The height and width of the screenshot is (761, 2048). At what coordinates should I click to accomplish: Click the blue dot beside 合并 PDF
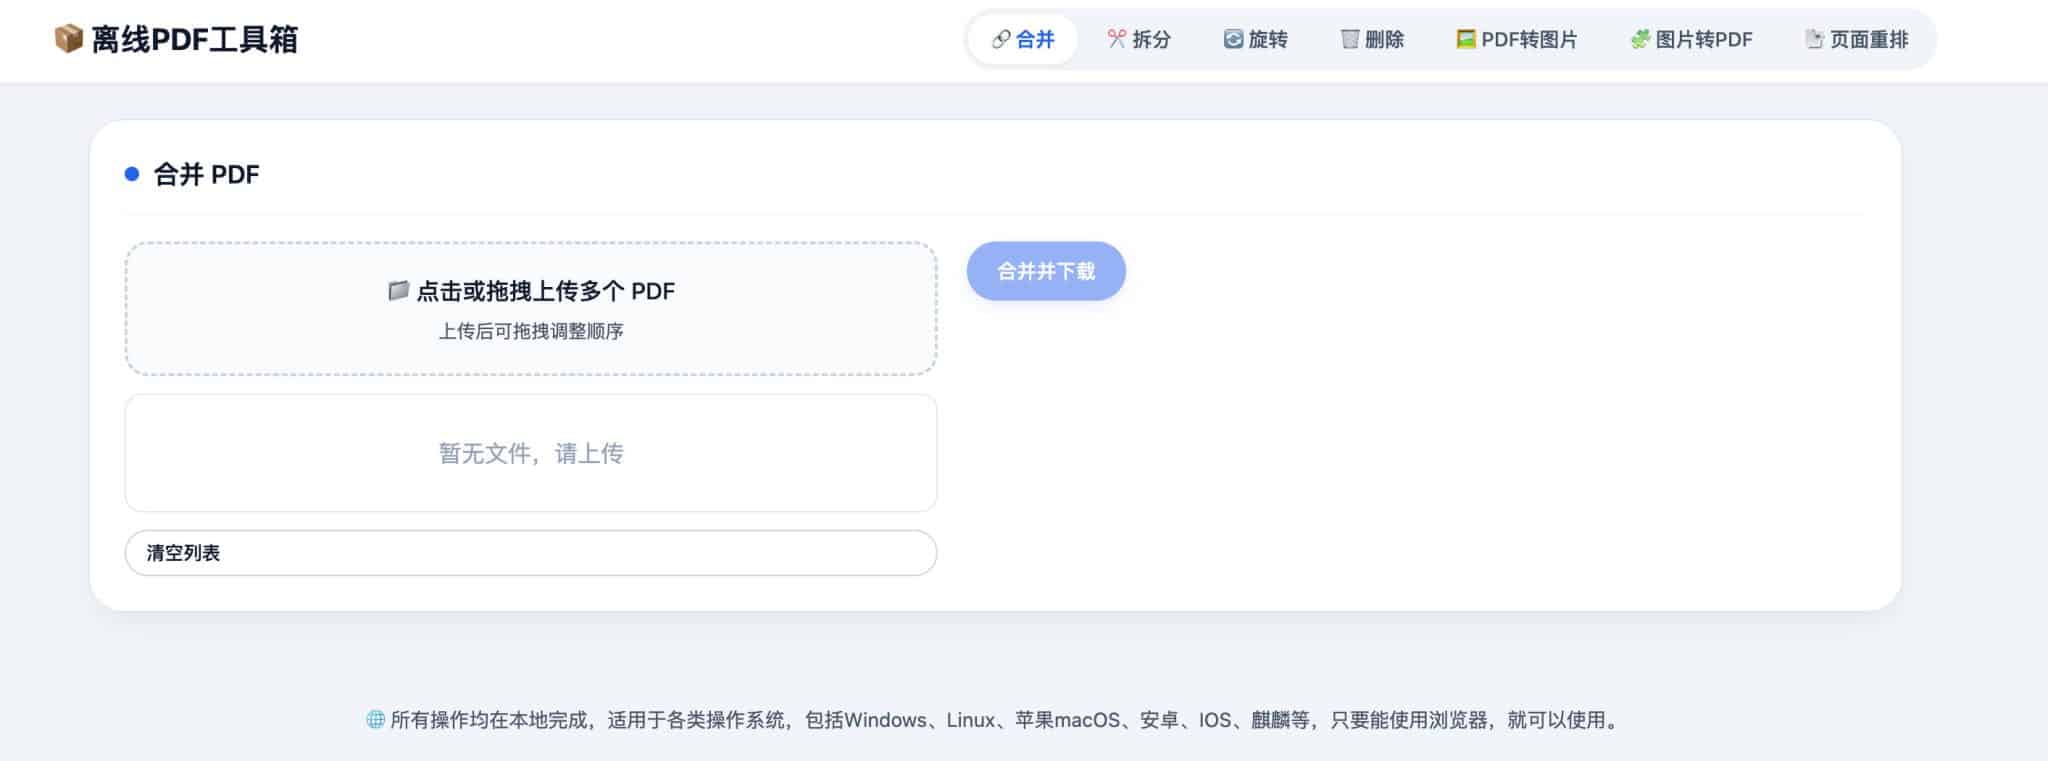click(131, 174)
